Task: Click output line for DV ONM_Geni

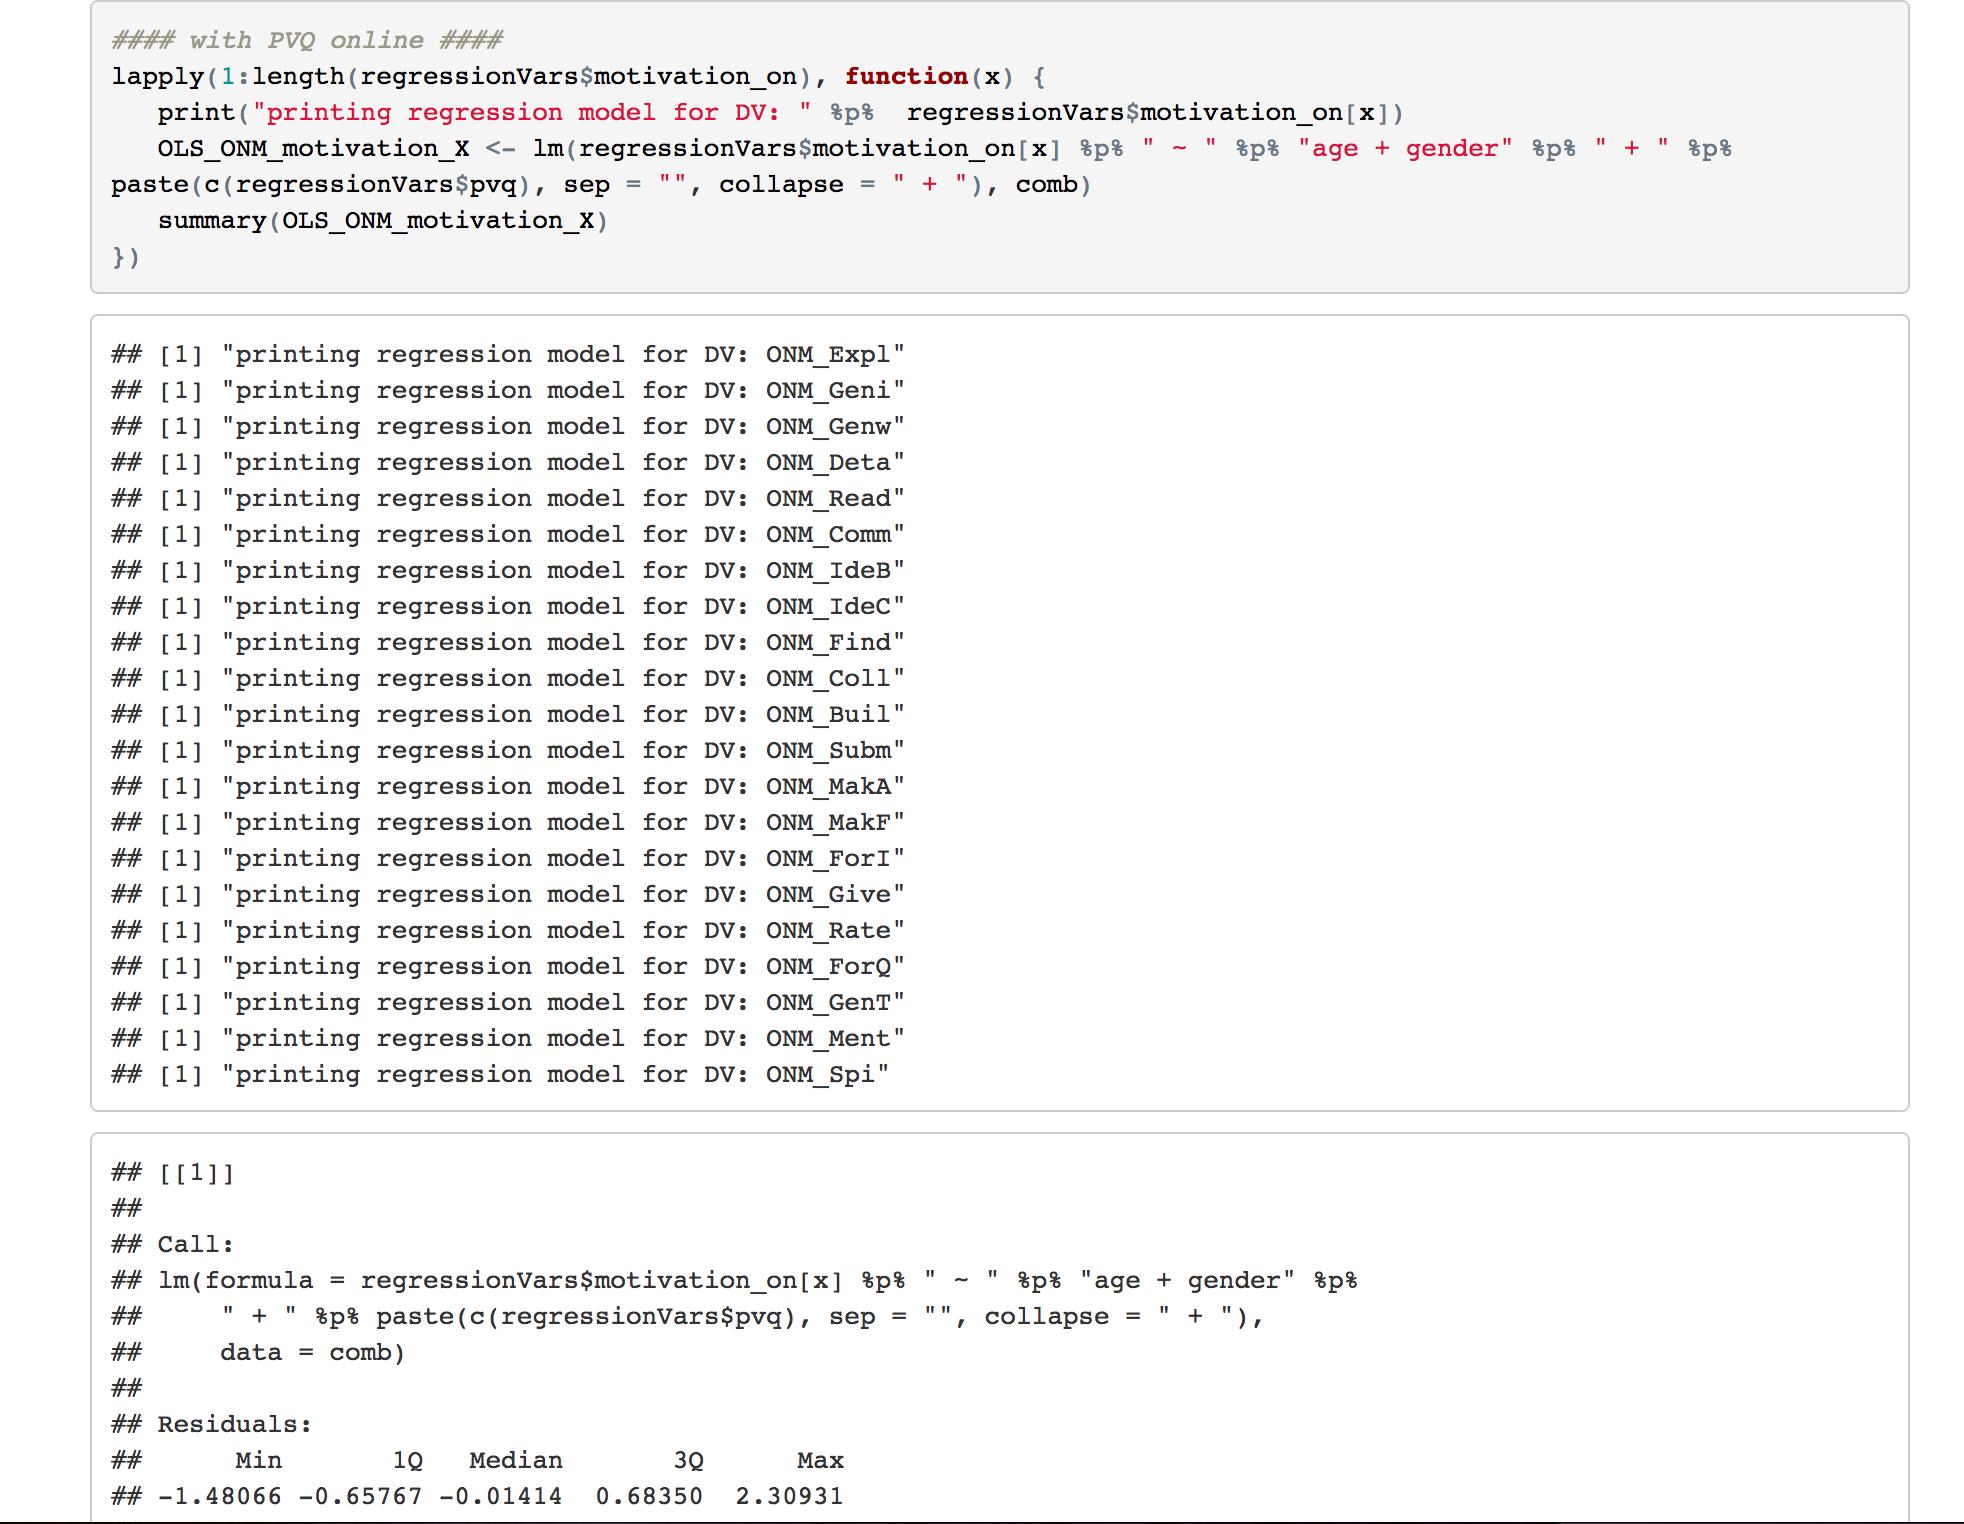Action: [x=507, y=390]
